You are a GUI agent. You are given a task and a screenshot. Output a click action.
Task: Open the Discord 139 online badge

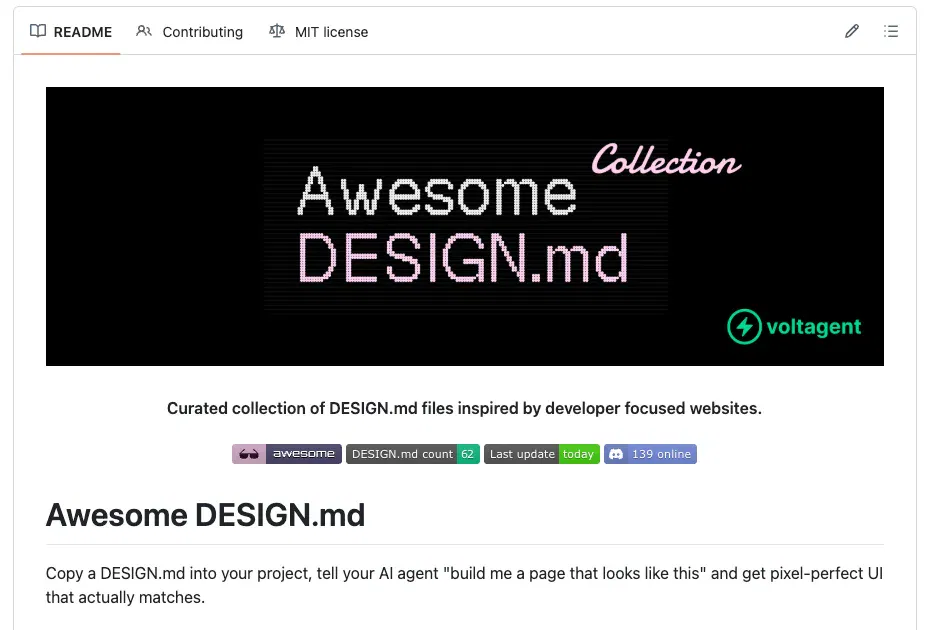650,454
